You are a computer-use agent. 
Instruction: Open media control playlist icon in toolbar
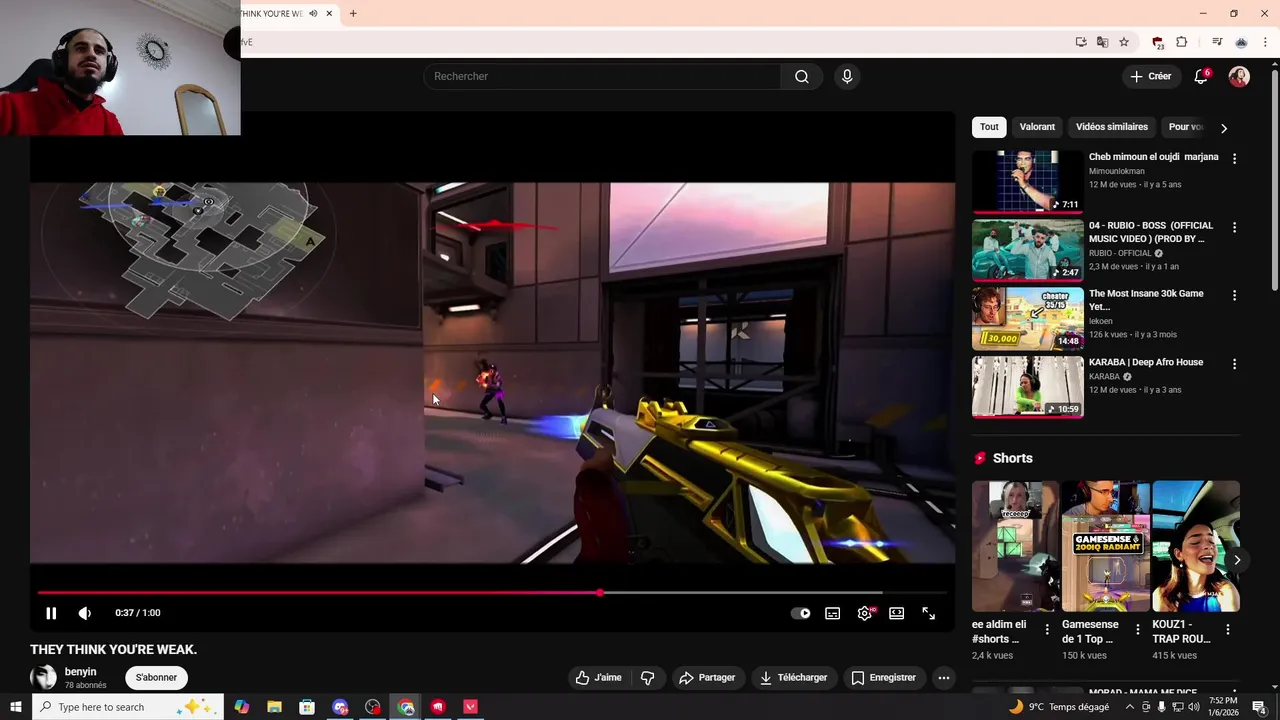coord(1217,42)
